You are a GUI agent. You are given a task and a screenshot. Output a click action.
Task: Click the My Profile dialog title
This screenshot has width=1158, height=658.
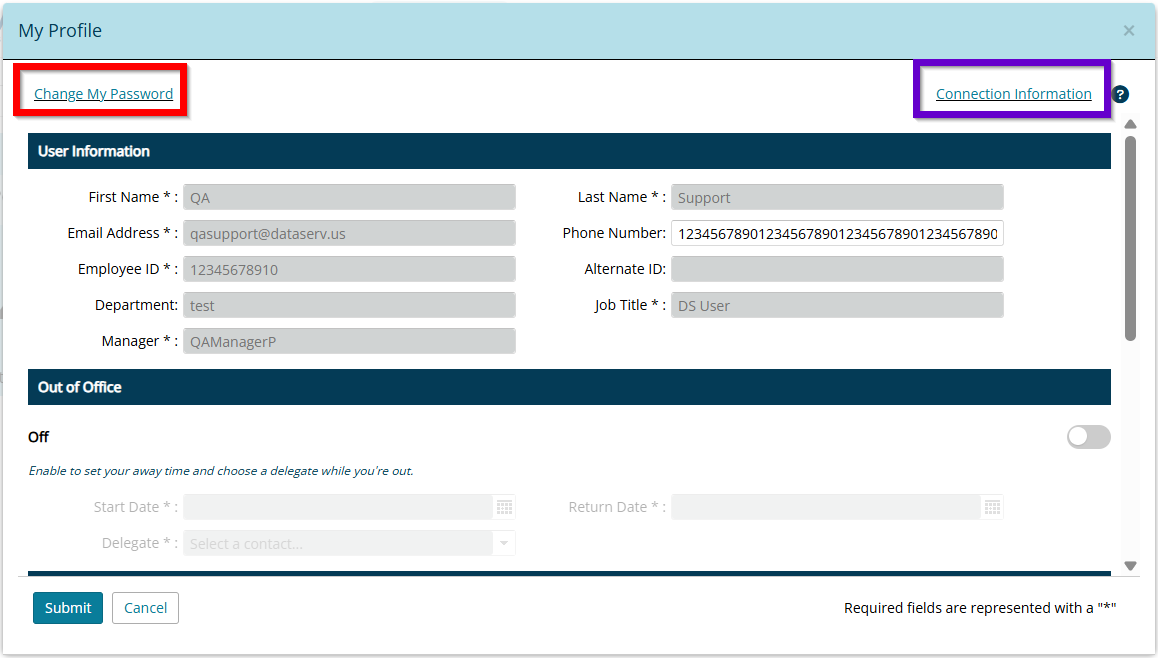tap(60, 30)
